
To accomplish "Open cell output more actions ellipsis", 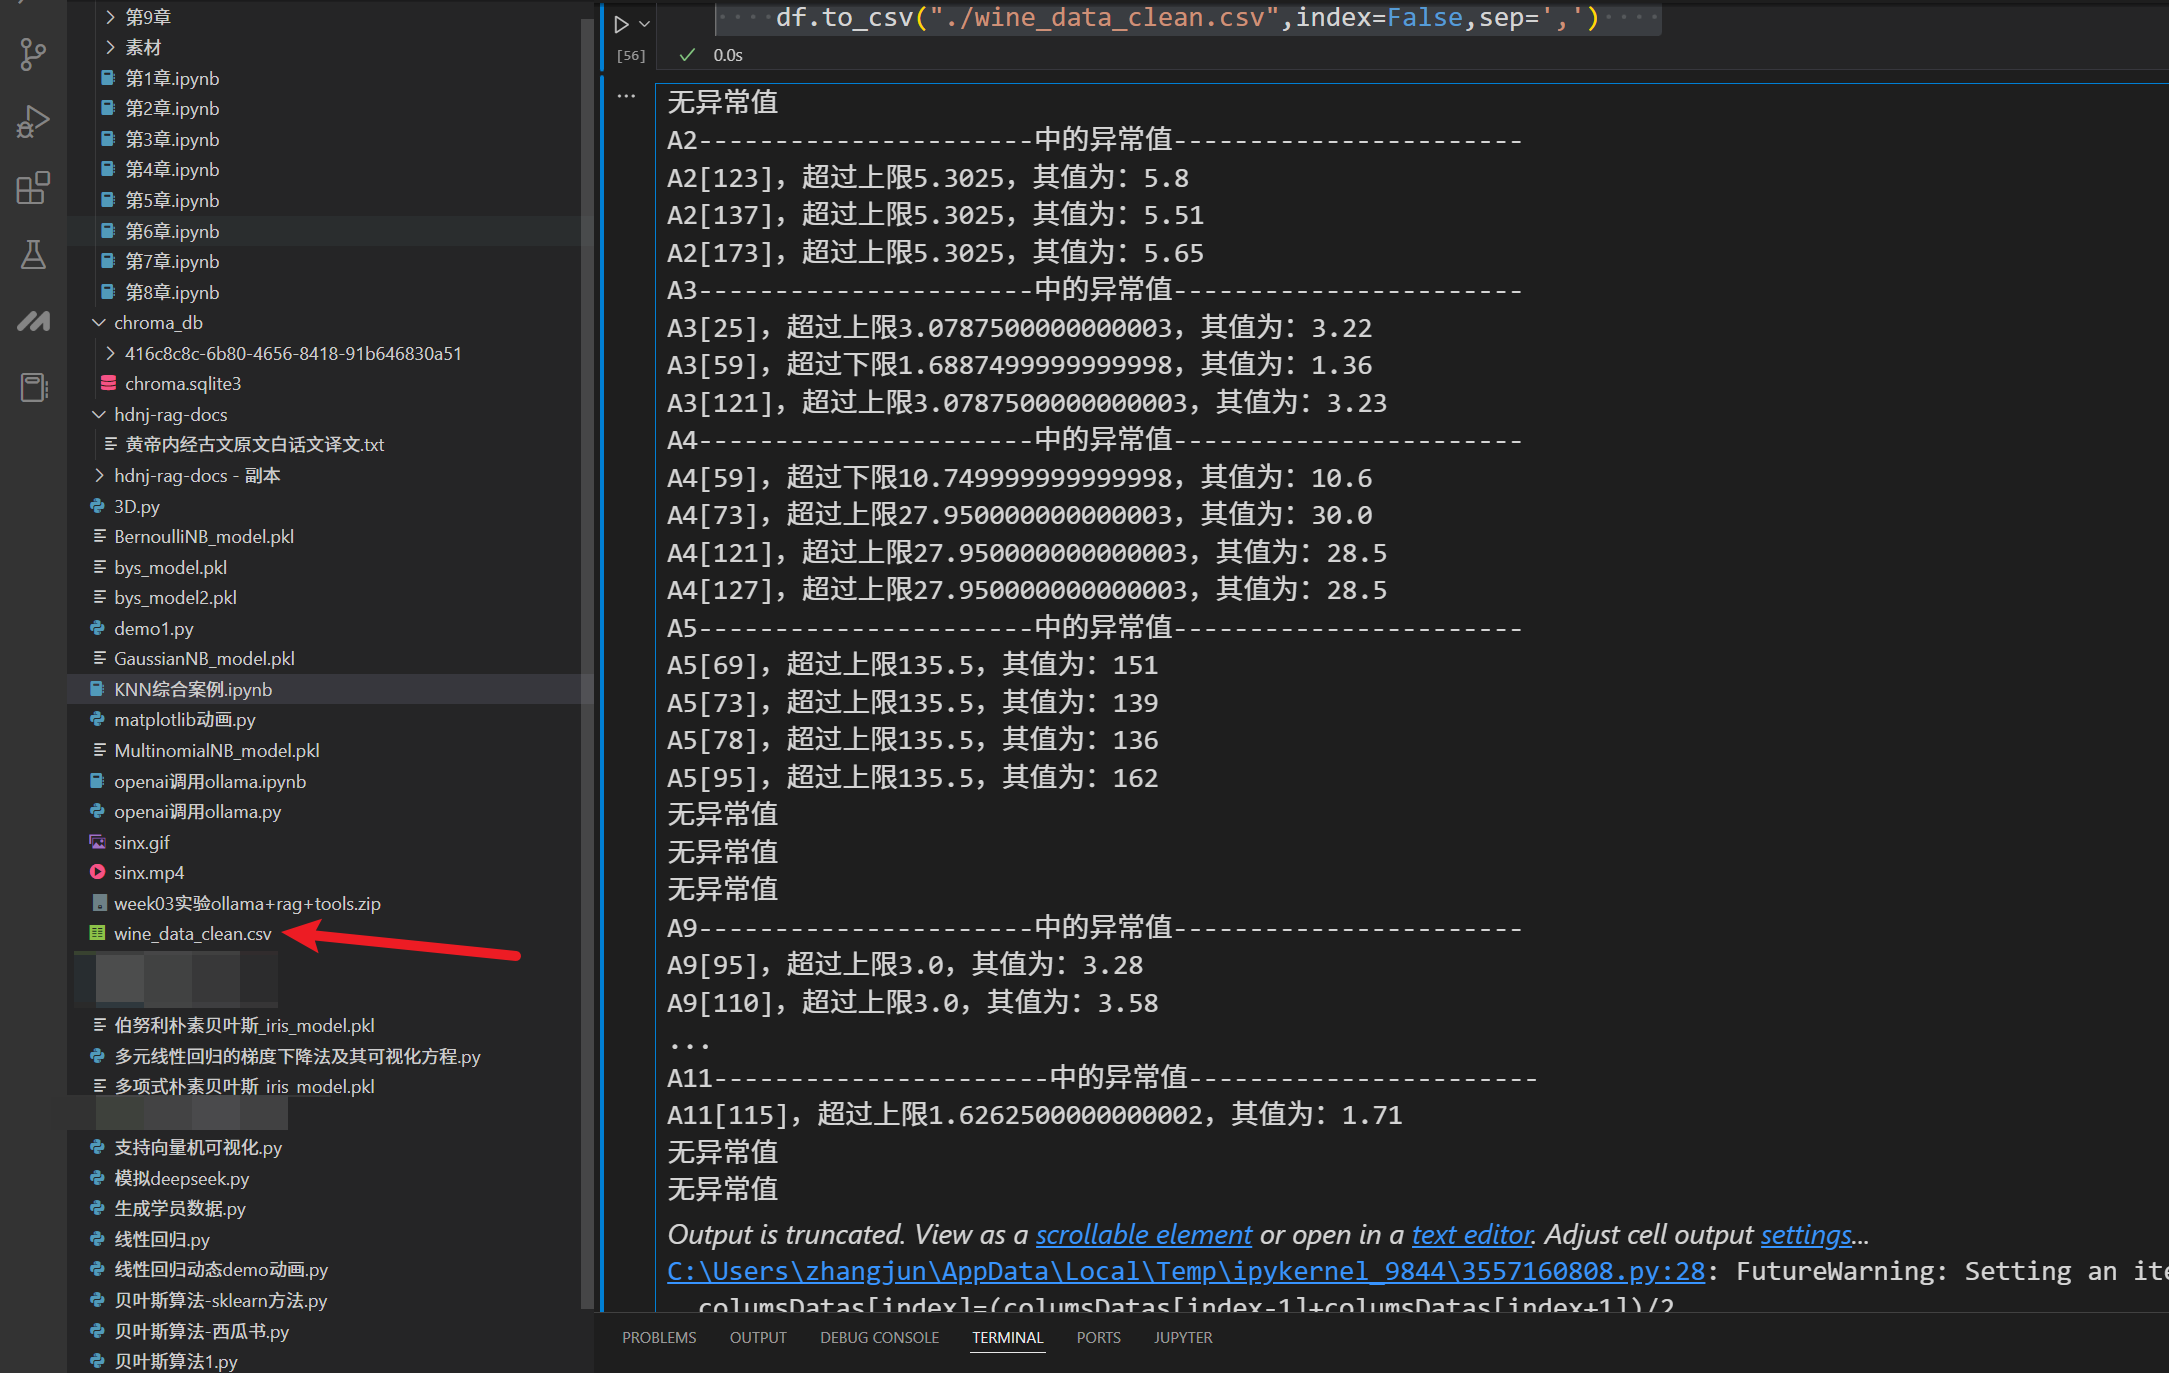I will click(627, 96).
